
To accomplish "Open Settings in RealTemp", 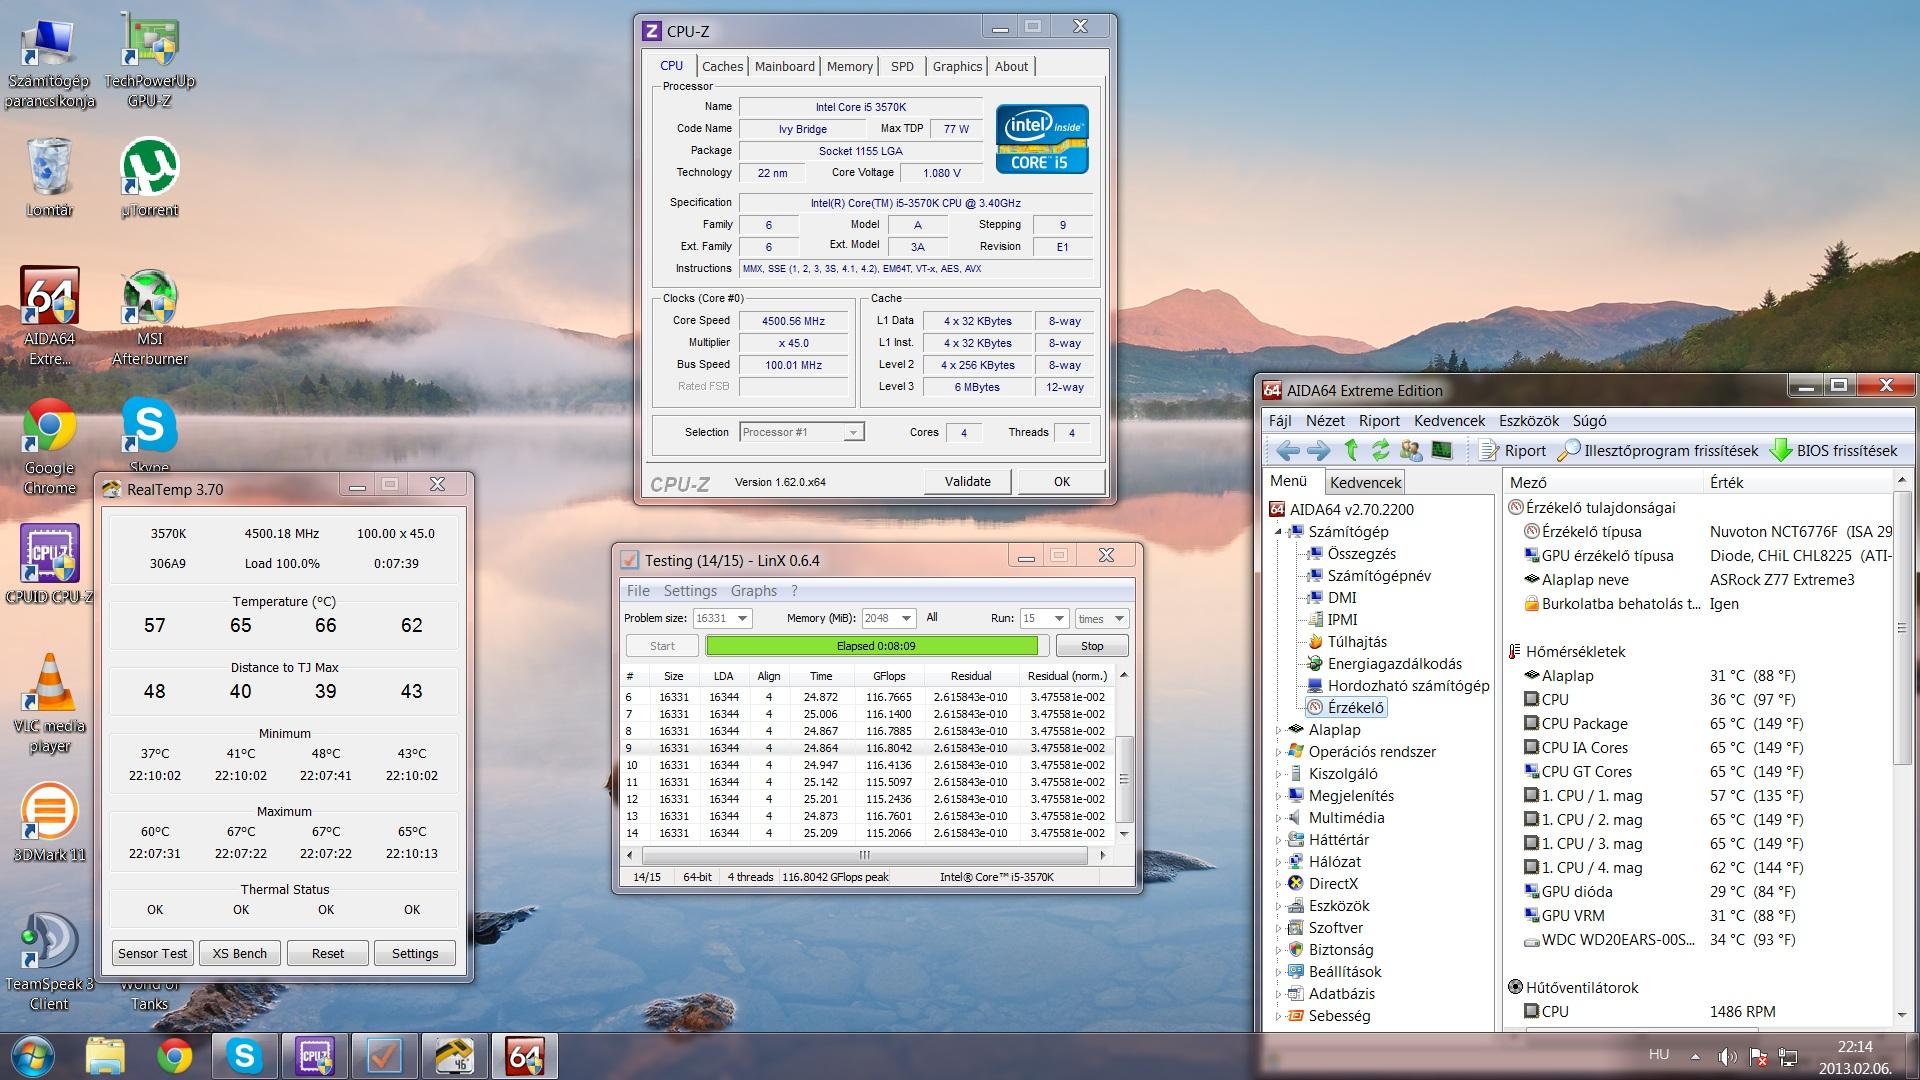I will [x=415, y=953].
